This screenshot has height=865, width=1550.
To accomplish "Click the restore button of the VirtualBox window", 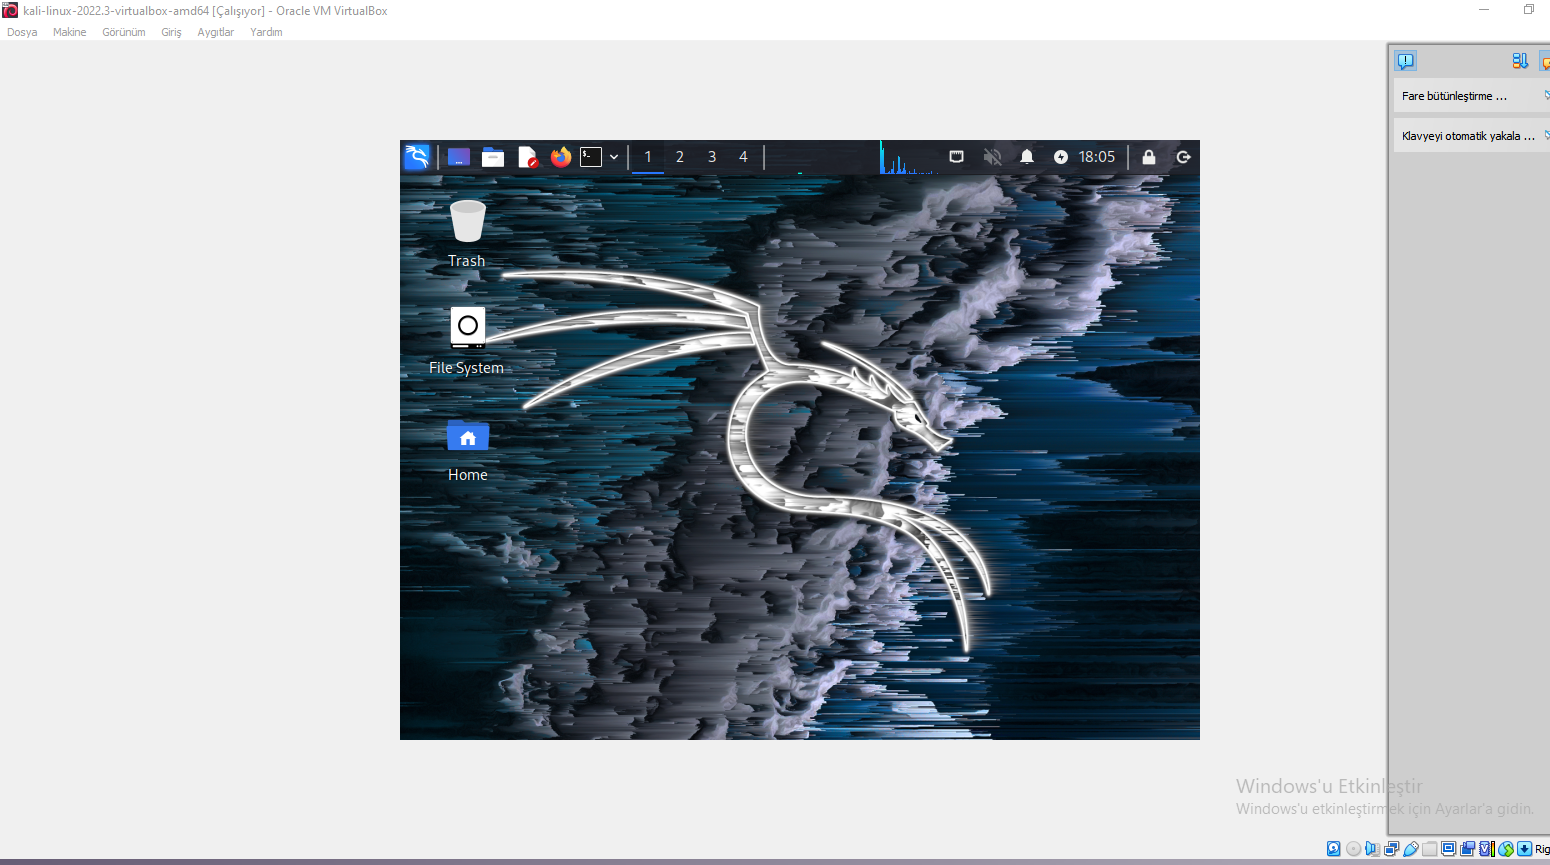I will point(1529,10).
